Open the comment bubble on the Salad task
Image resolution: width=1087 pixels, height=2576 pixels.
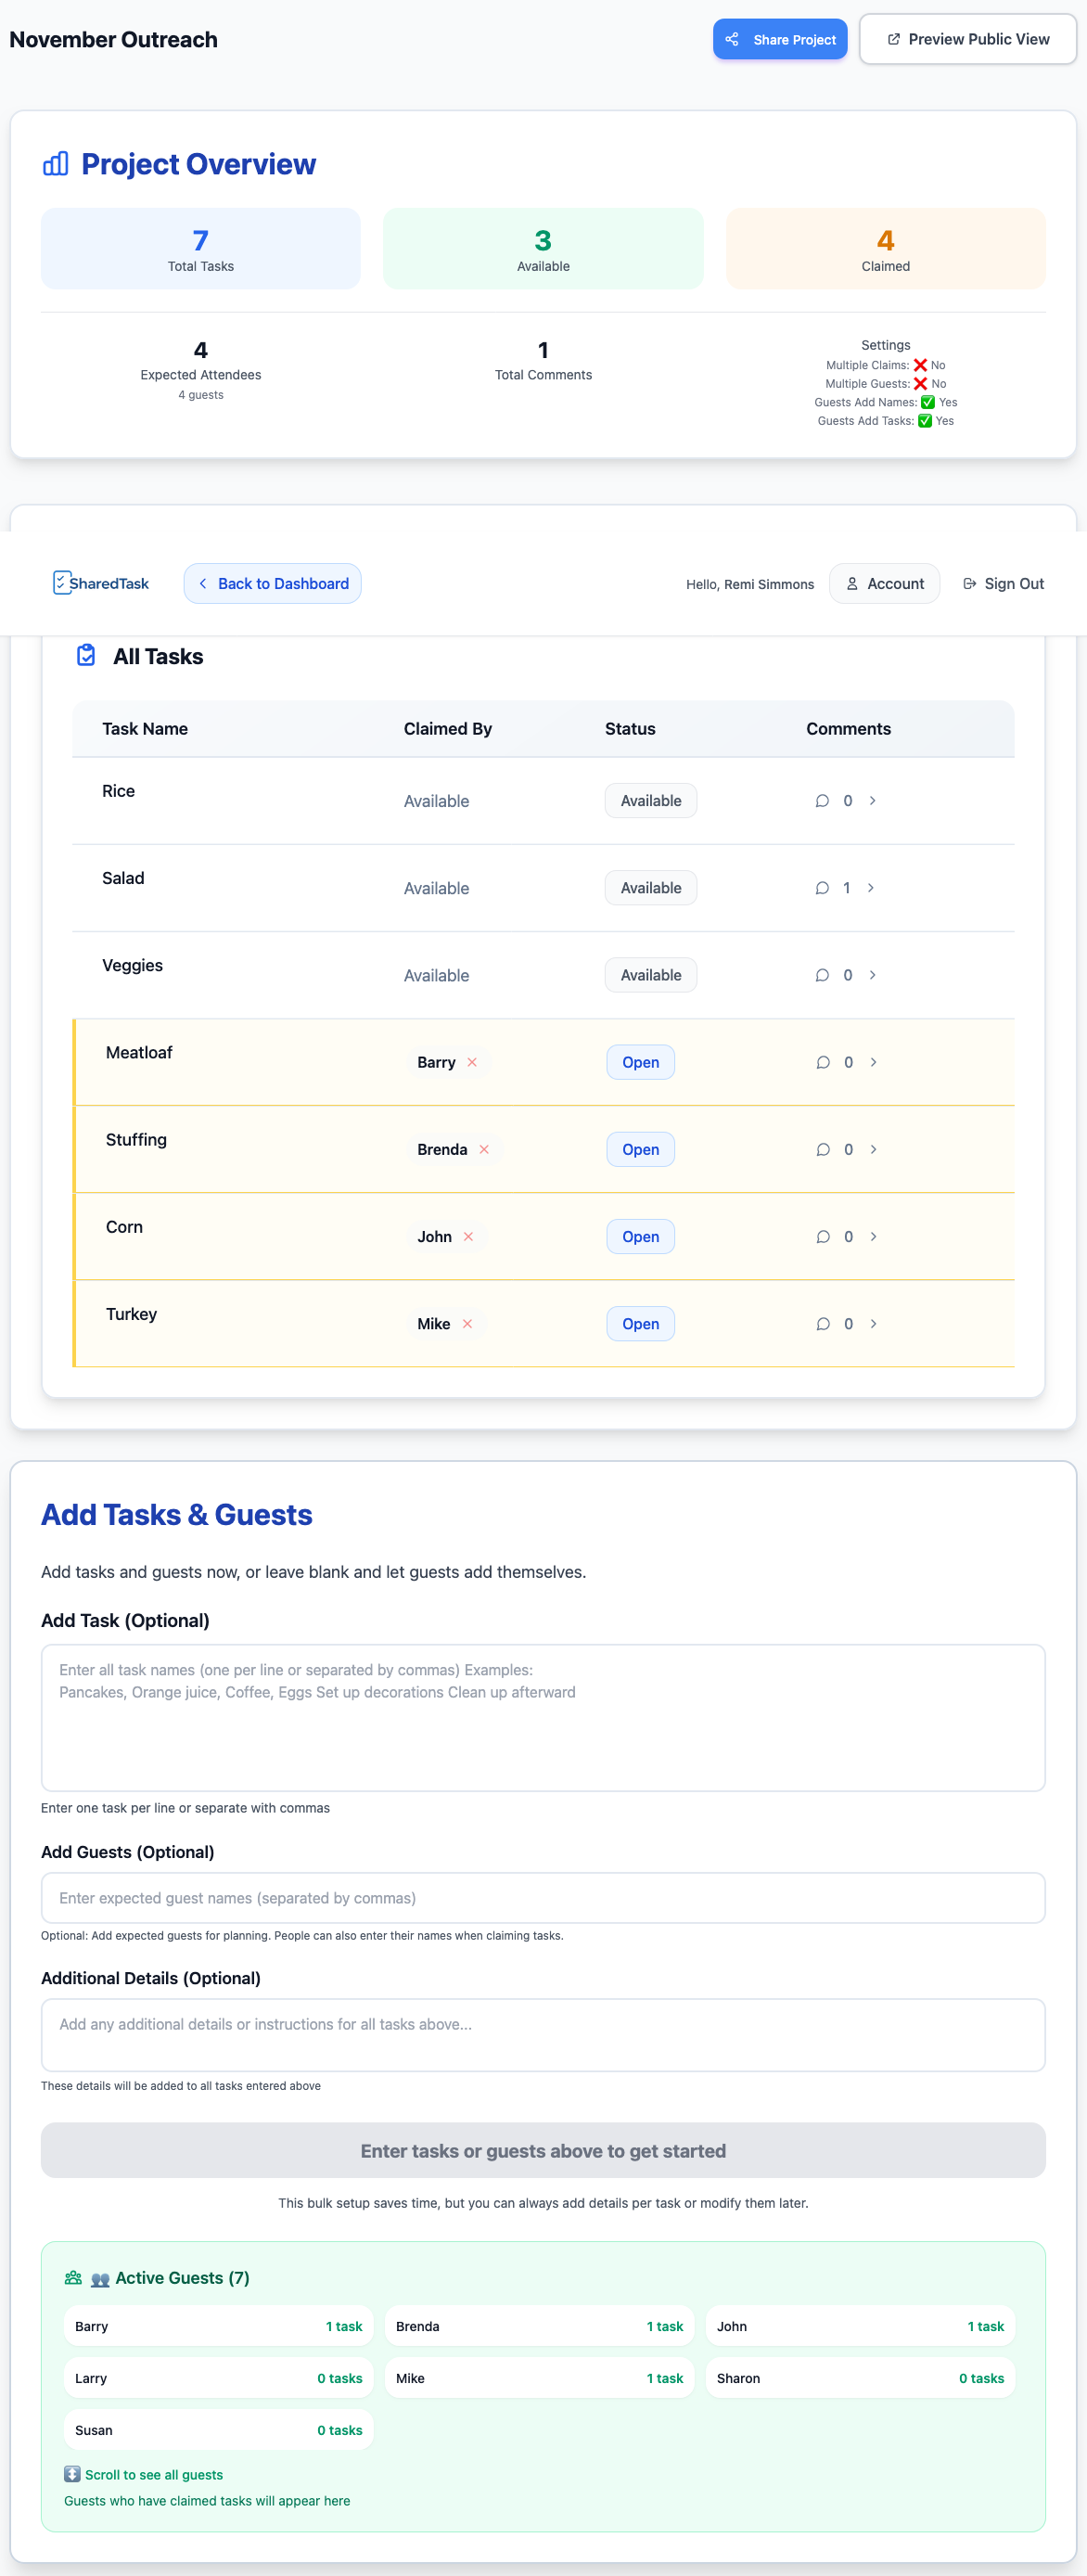click(x=822, y=887)
